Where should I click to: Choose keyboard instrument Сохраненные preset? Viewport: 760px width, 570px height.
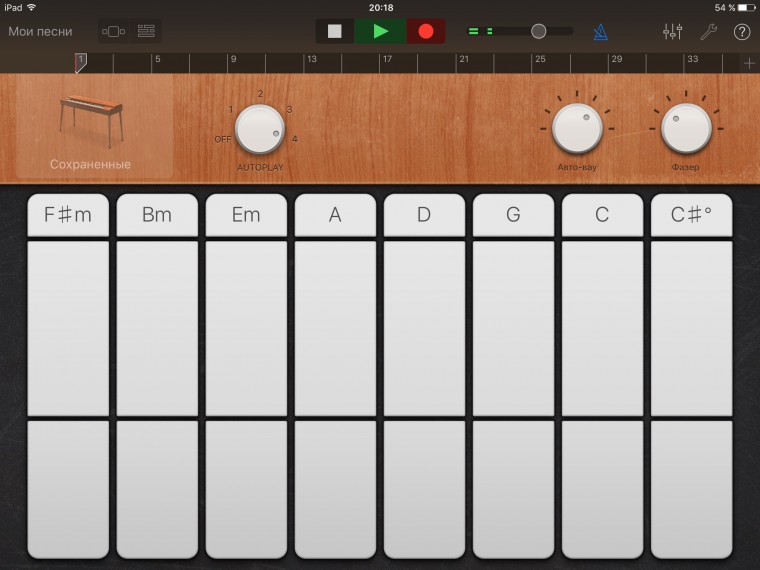coord(95,127)
